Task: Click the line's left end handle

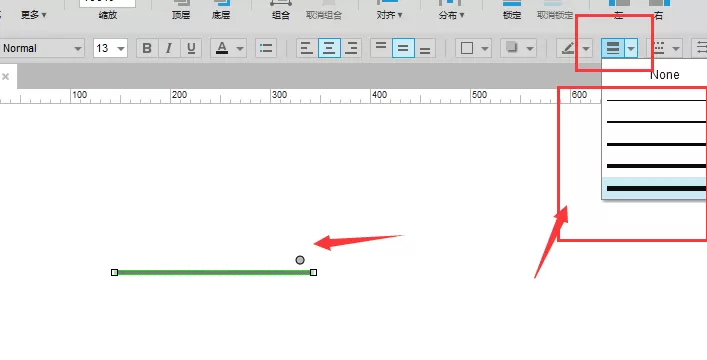Action: 115,272
